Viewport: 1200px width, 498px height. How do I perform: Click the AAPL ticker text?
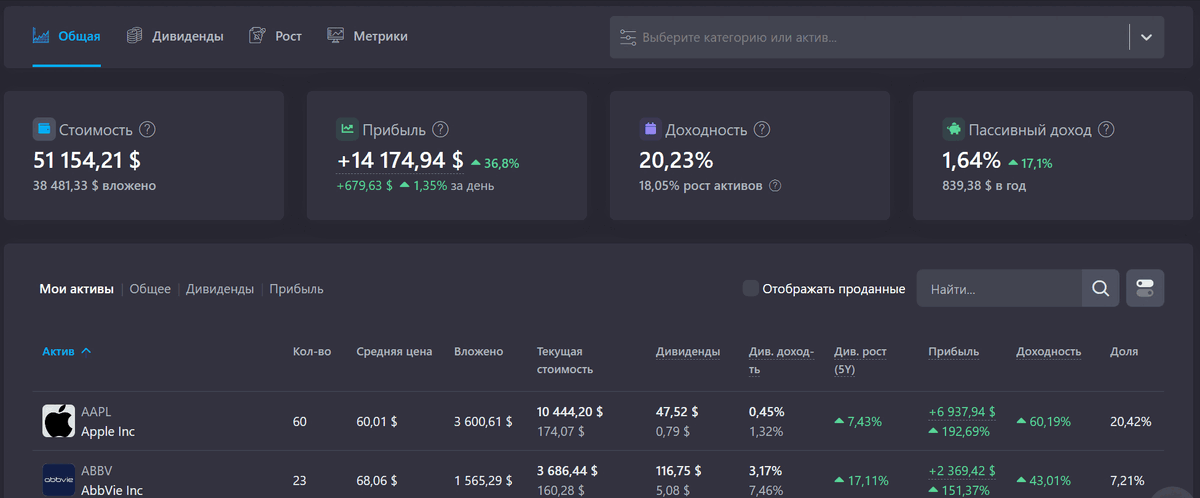point(96,412)
